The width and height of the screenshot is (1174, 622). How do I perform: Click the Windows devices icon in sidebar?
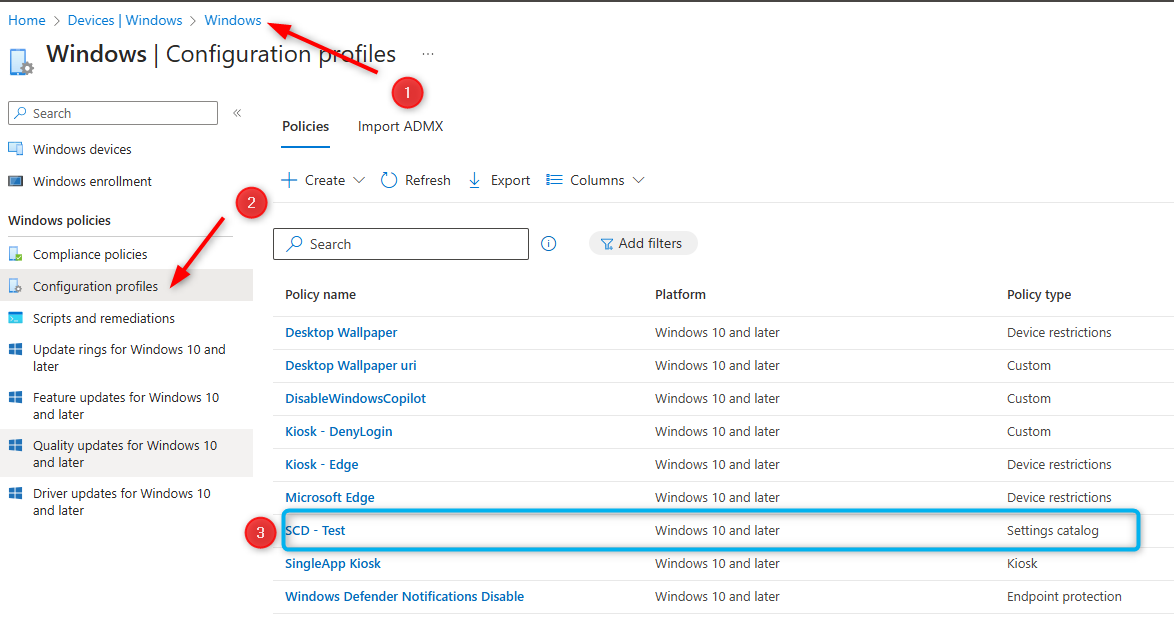click(x=15, y=148)
